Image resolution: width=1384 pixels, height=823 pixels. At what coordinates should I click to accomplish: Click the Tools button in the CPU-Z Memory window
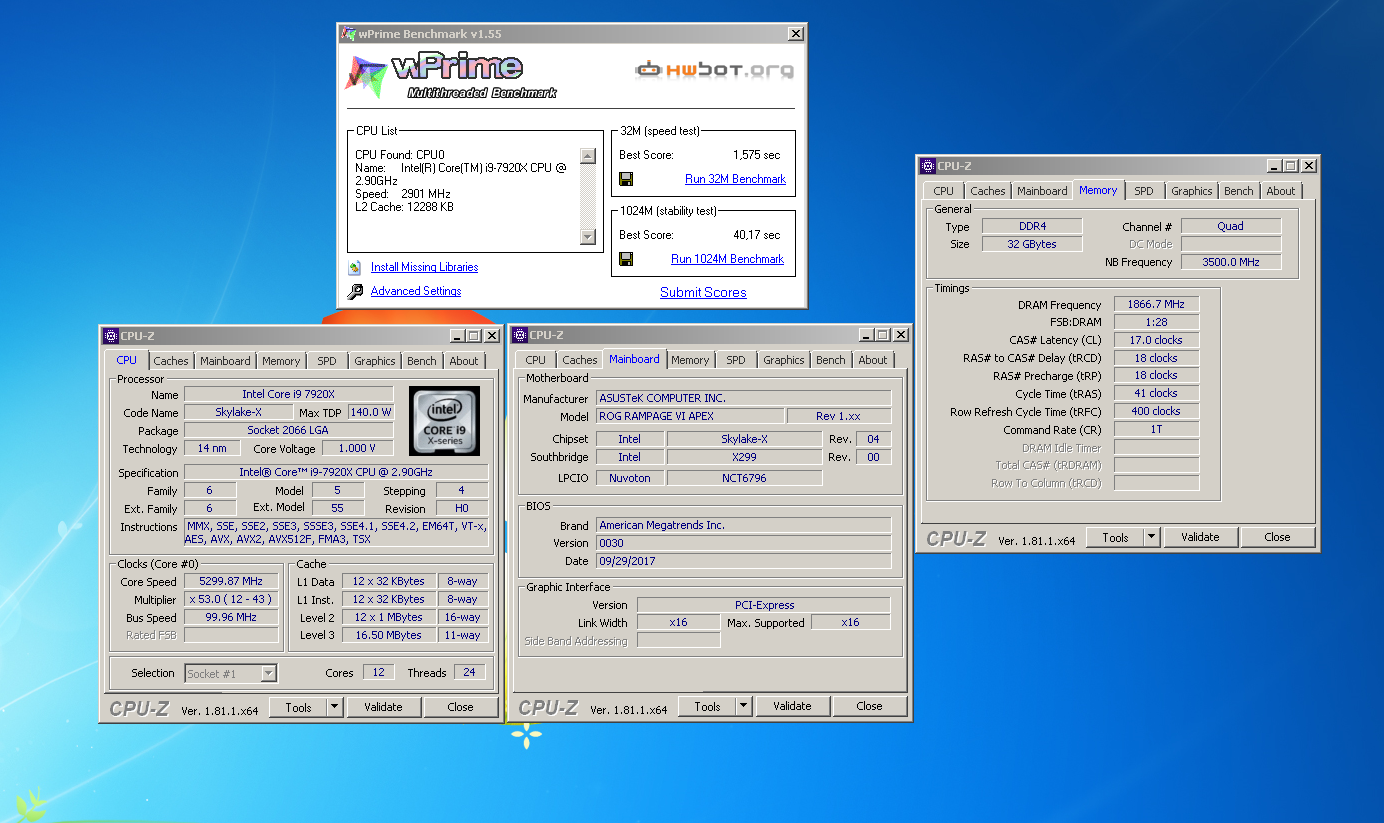(1115, 537)
